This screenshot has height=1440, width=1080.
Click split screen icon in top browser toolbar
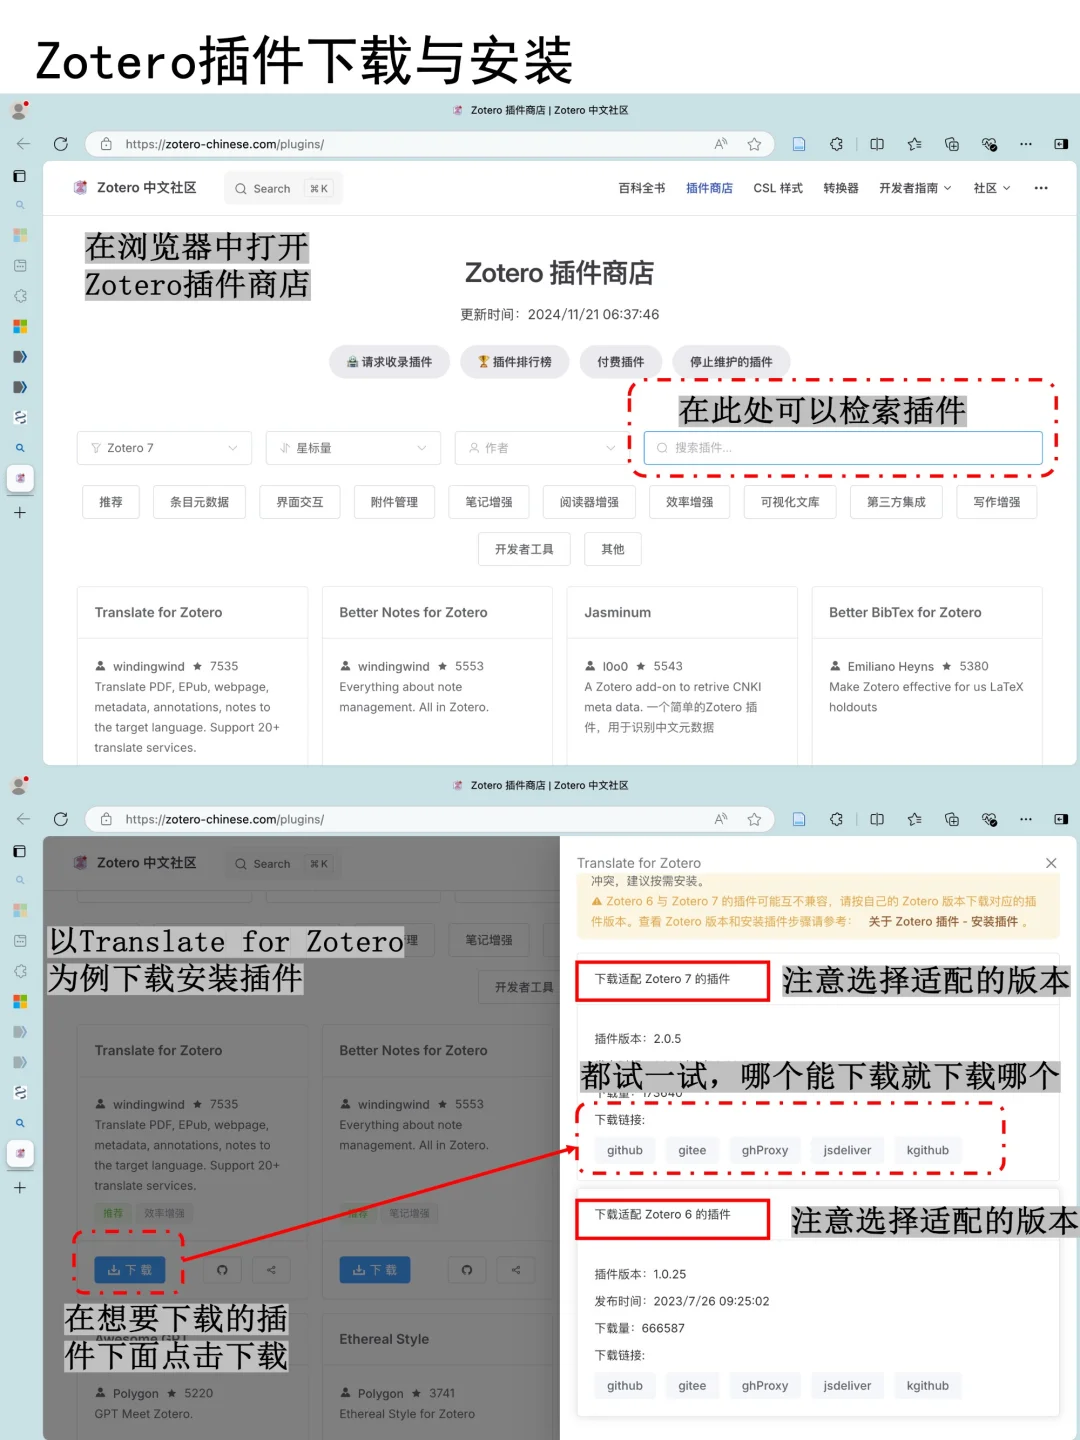click(x=877, y=144)
